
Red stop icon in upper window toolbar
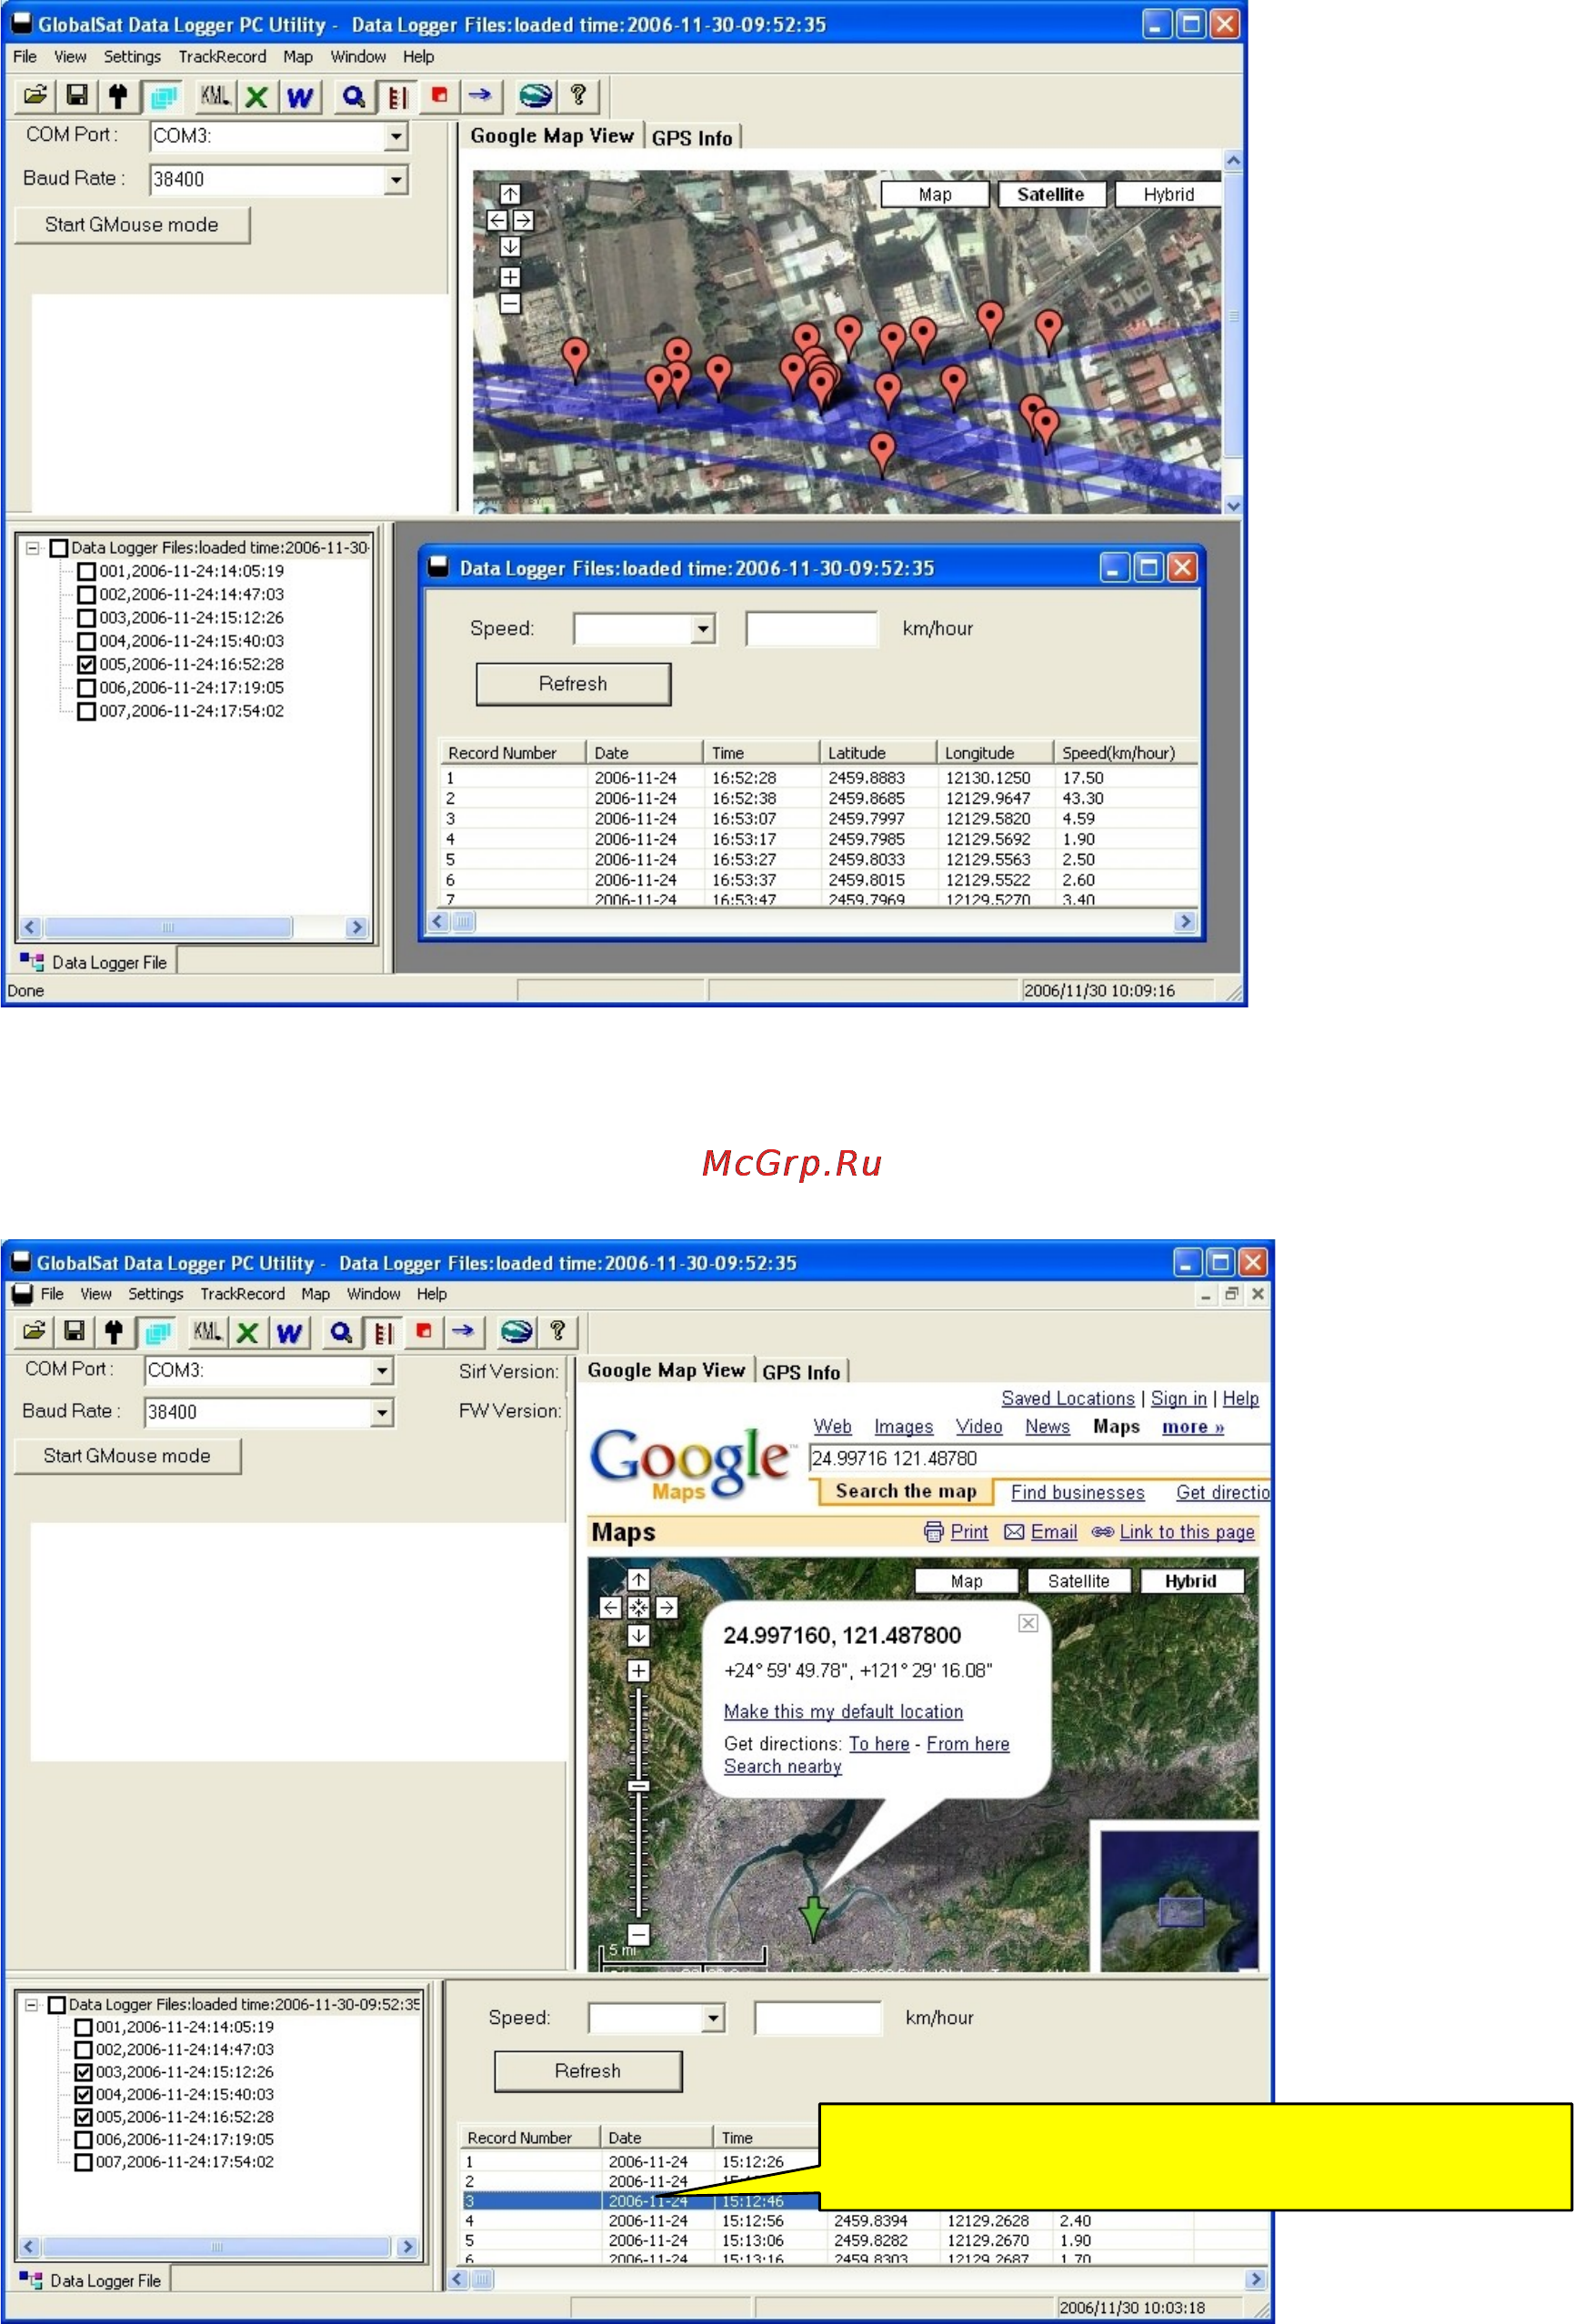tap(439, 96)
